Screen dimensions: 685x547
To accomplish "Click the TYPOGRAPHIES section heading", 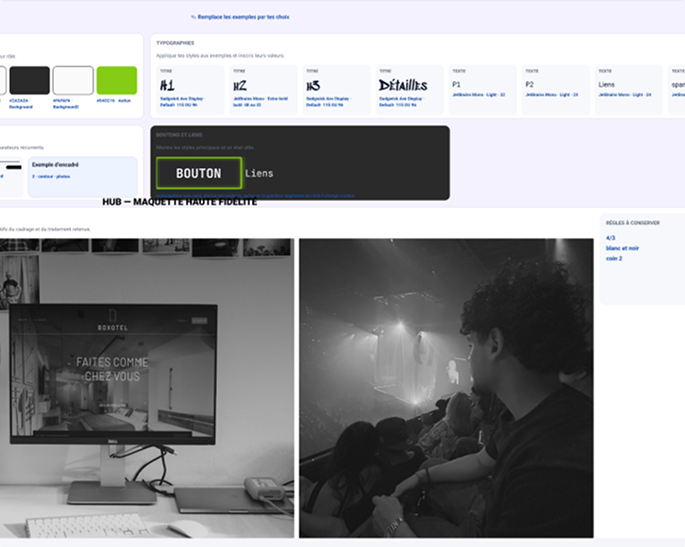I will [x=175, y=43].
